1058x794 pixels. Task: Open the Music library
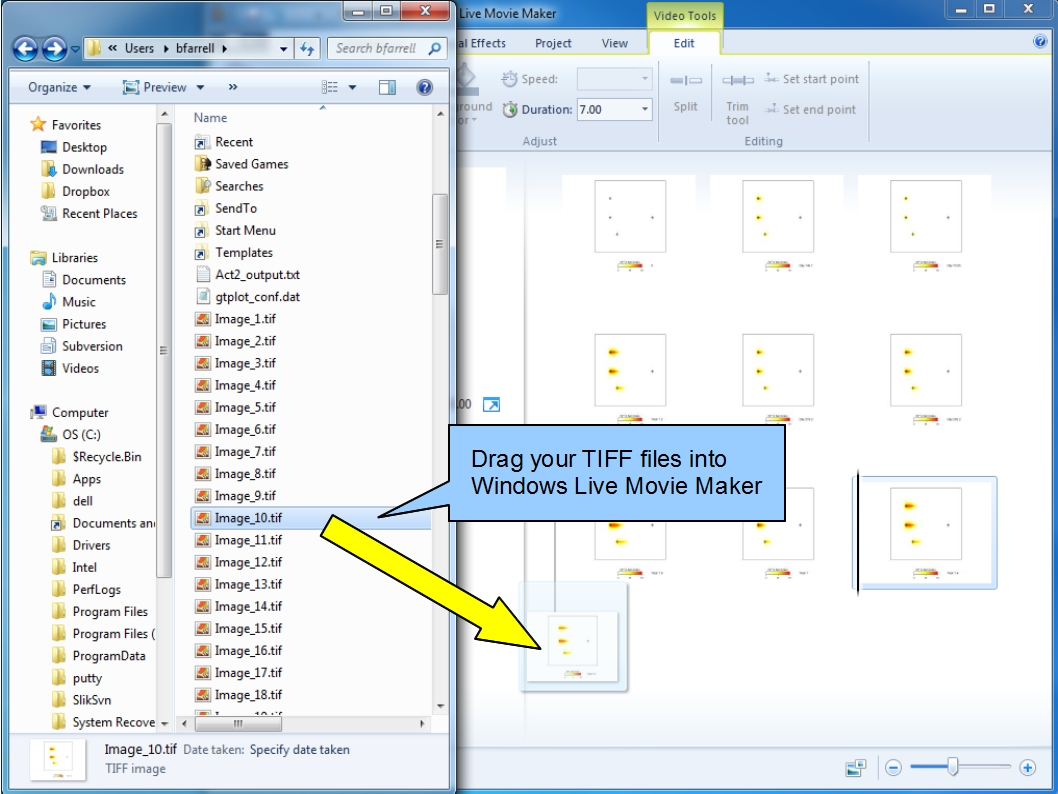coord(79,302)
